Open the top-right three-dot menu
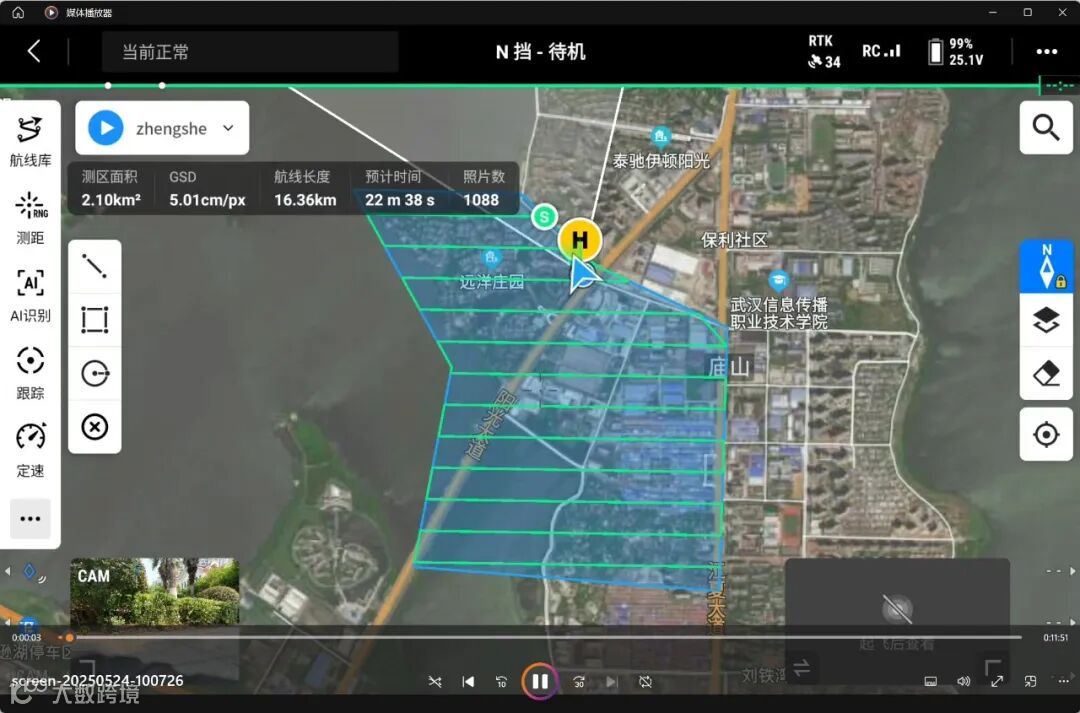This screenshot has width=1080, height=713. [x=1046, y=52]
